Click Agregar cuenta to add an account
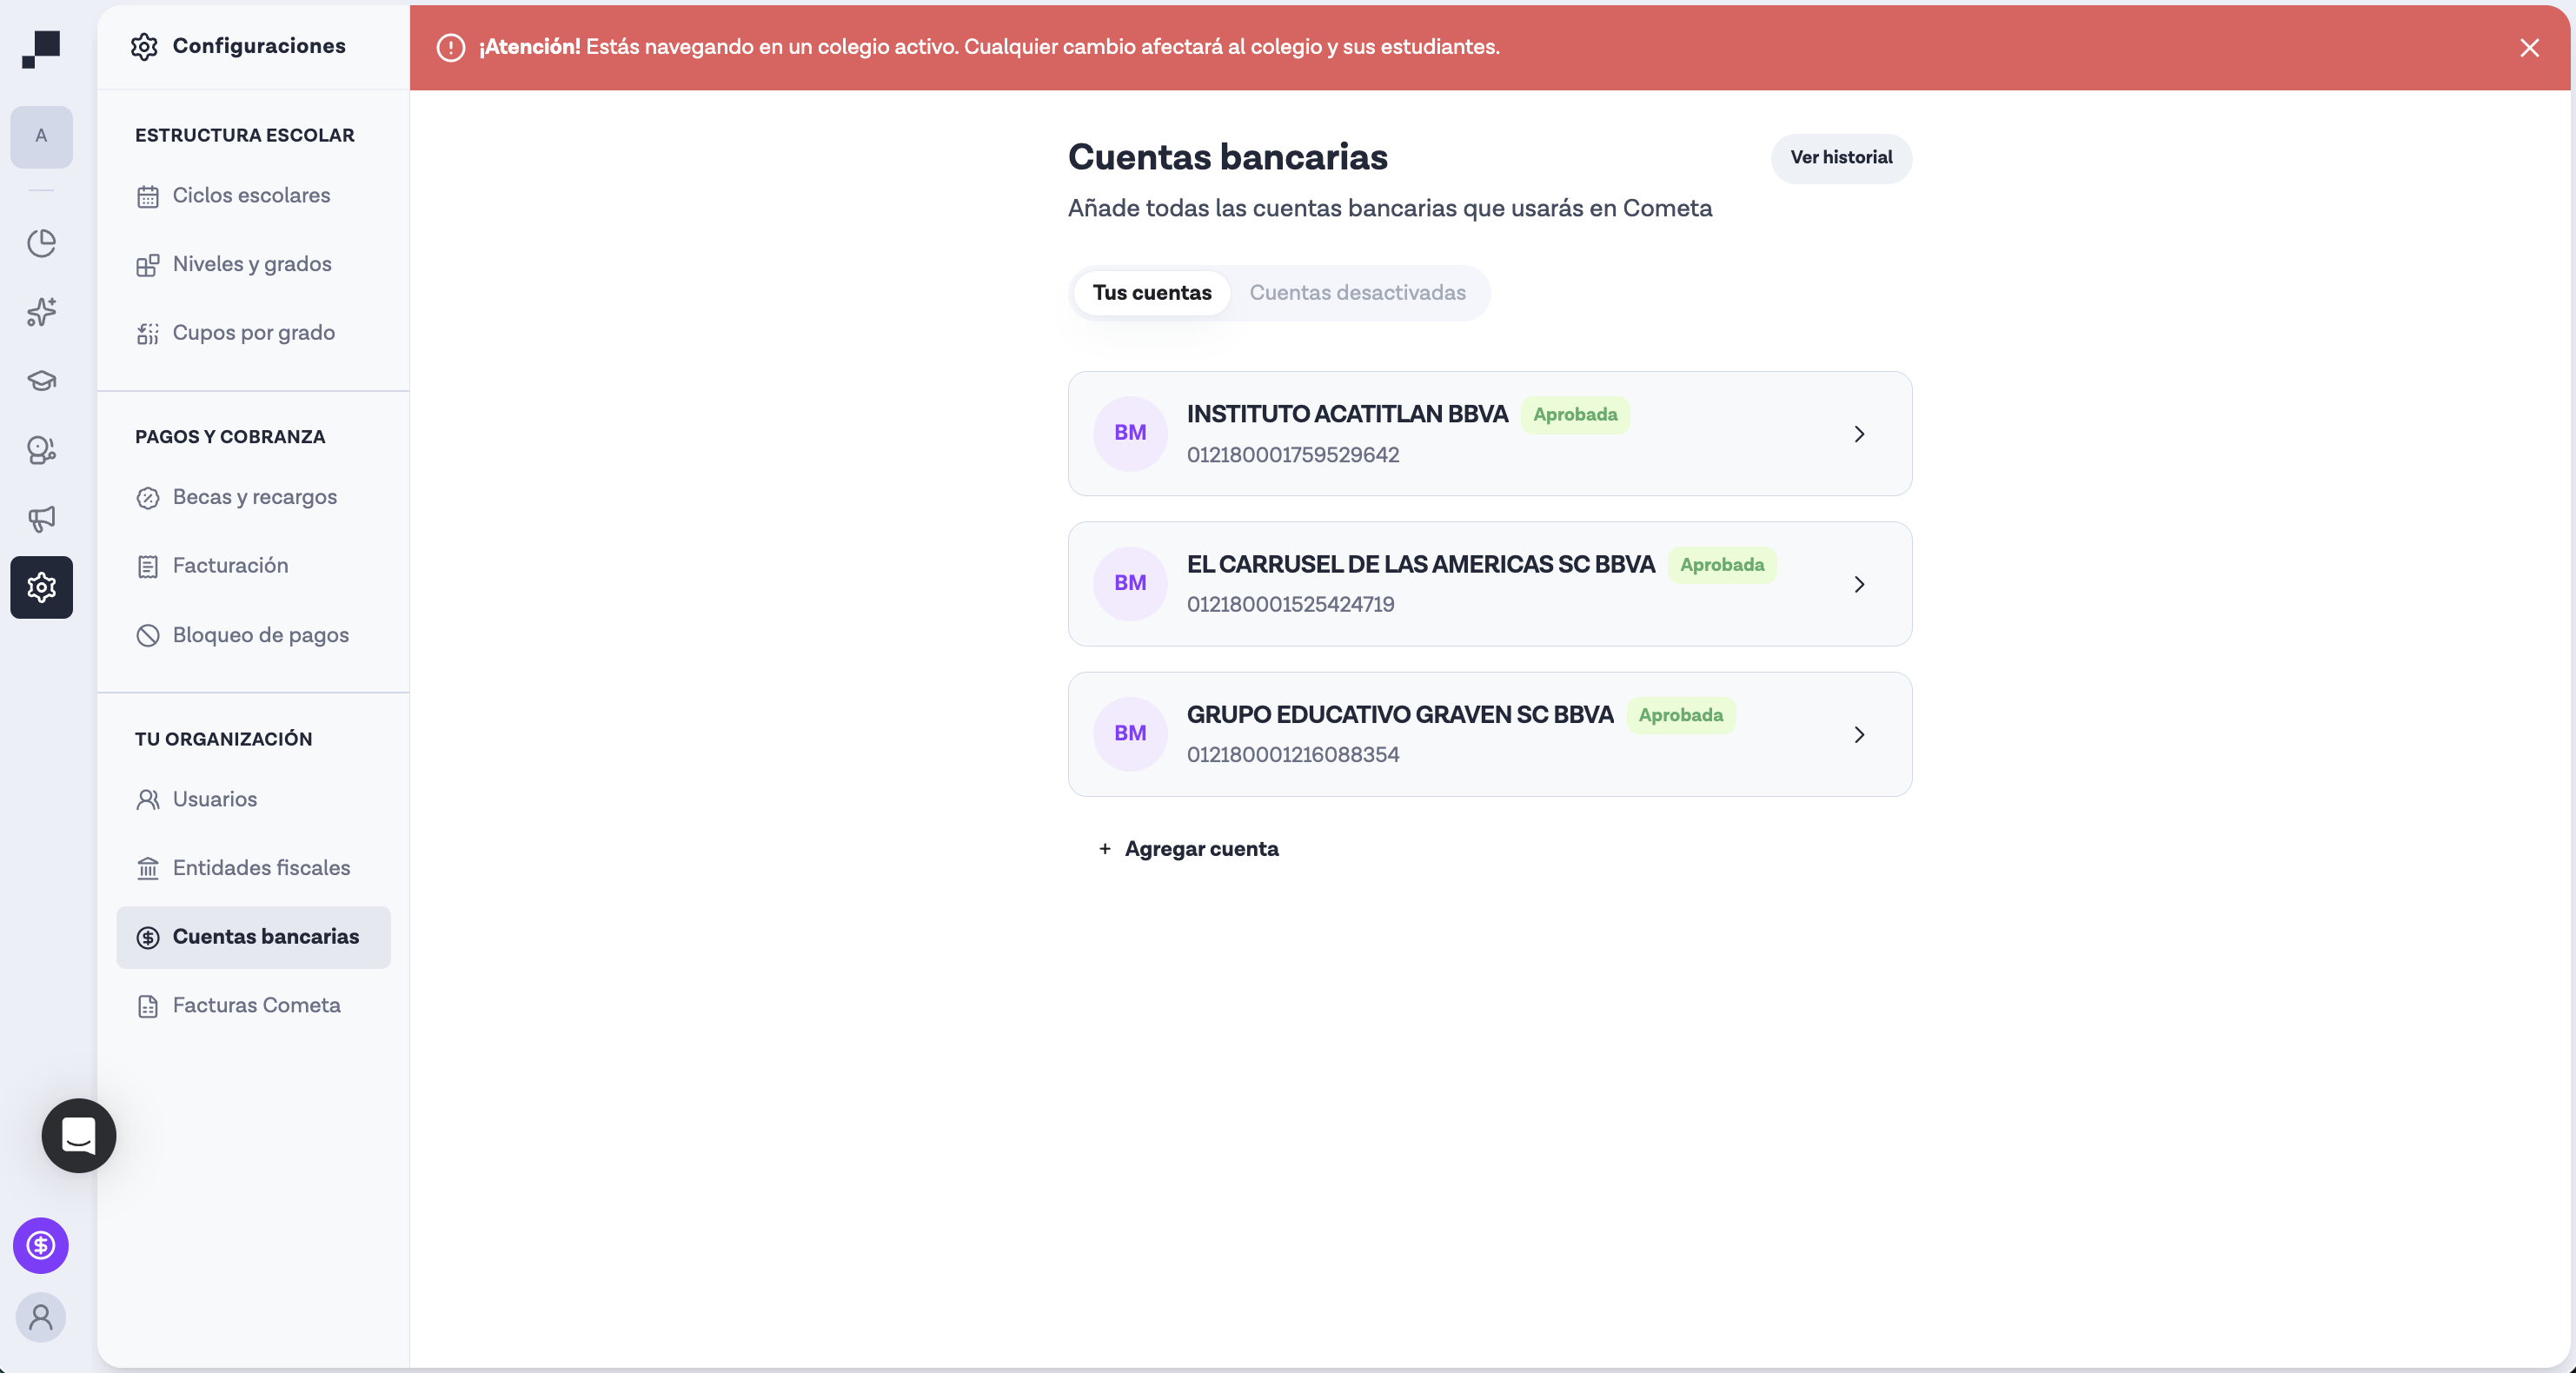Screen dimensions: 2576x1373 pos(1188,848)
